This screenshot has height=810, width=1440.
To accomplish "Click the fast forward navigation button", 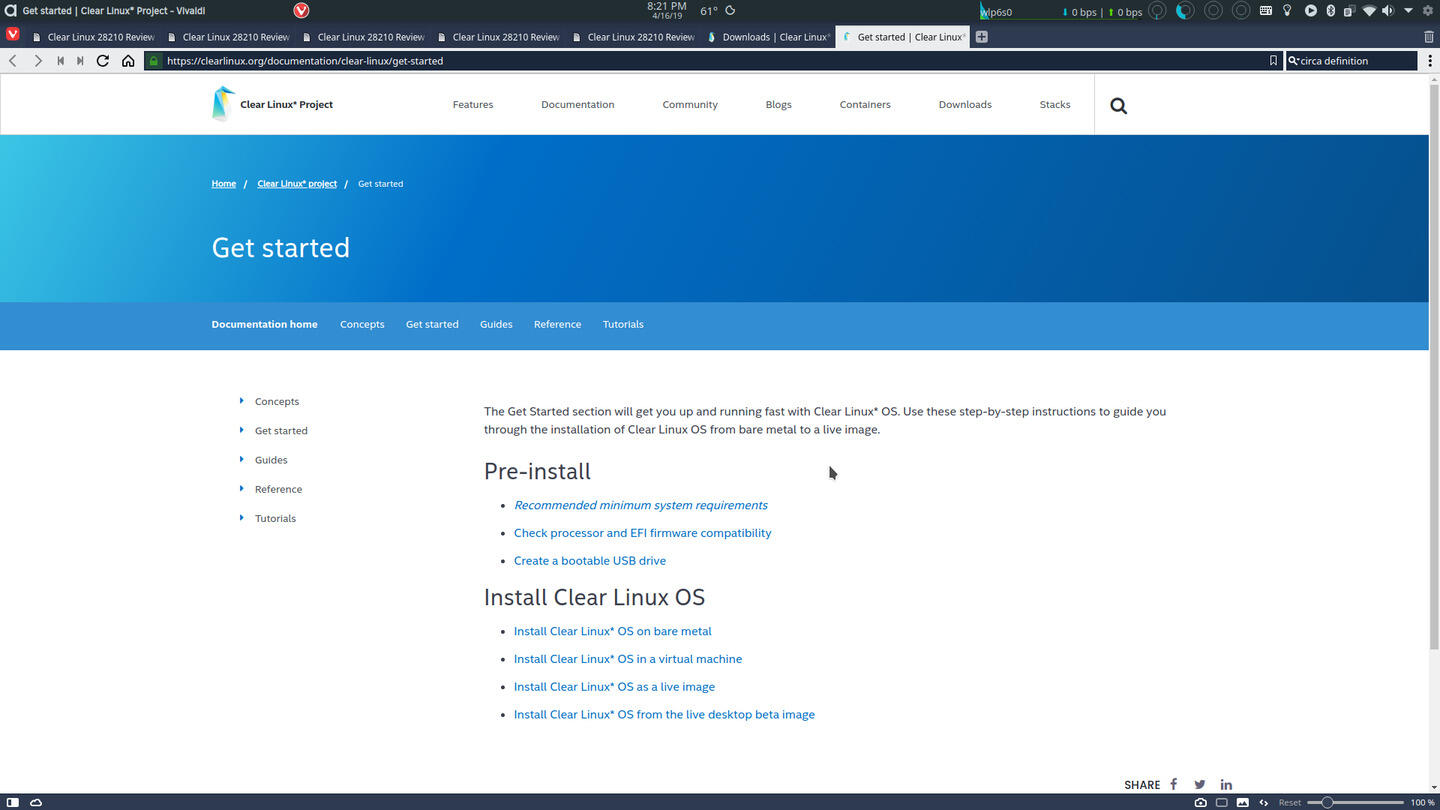I will [x=80, y=61].
